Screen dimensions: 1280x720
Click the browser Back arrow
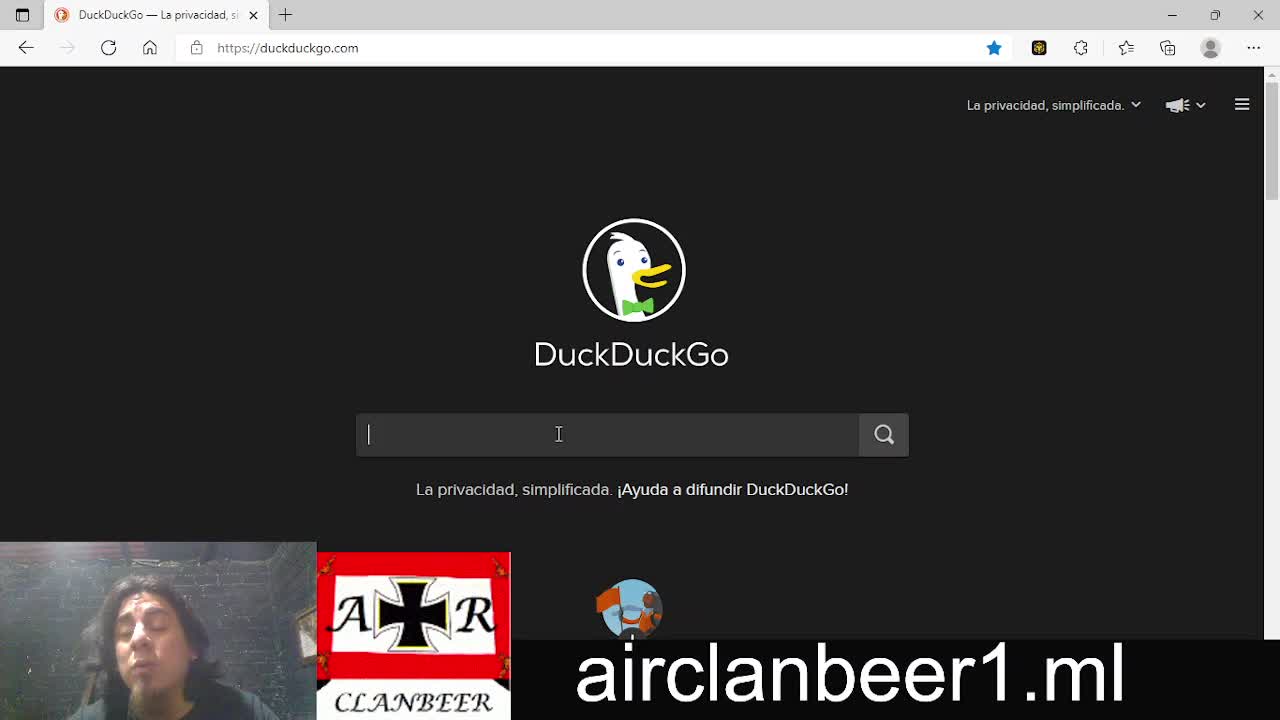(x=26, y=48)
